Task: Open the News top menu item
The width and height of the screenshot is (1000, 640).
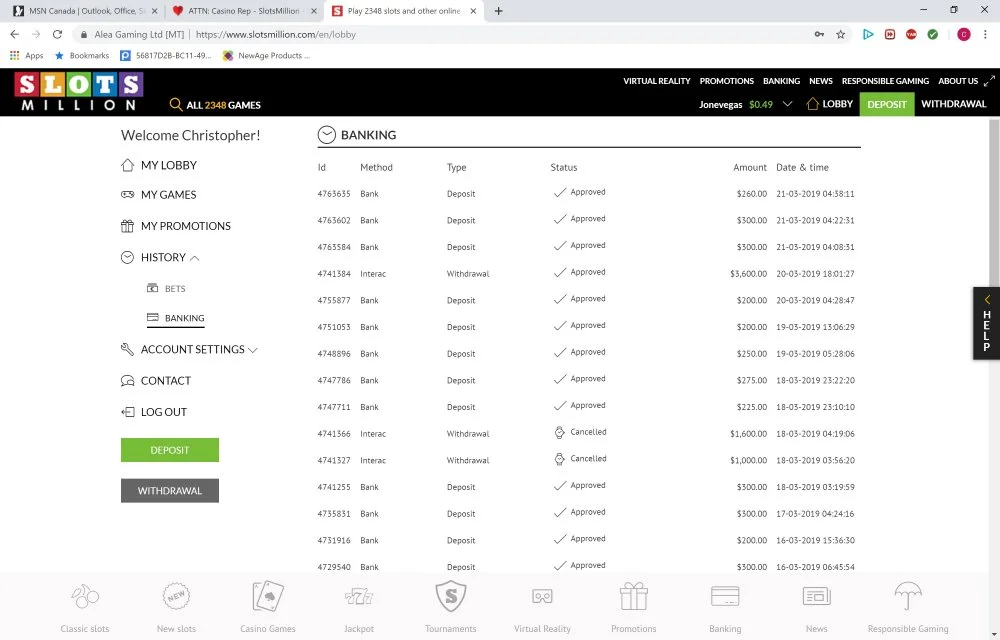Action: (x=821, y=81)
